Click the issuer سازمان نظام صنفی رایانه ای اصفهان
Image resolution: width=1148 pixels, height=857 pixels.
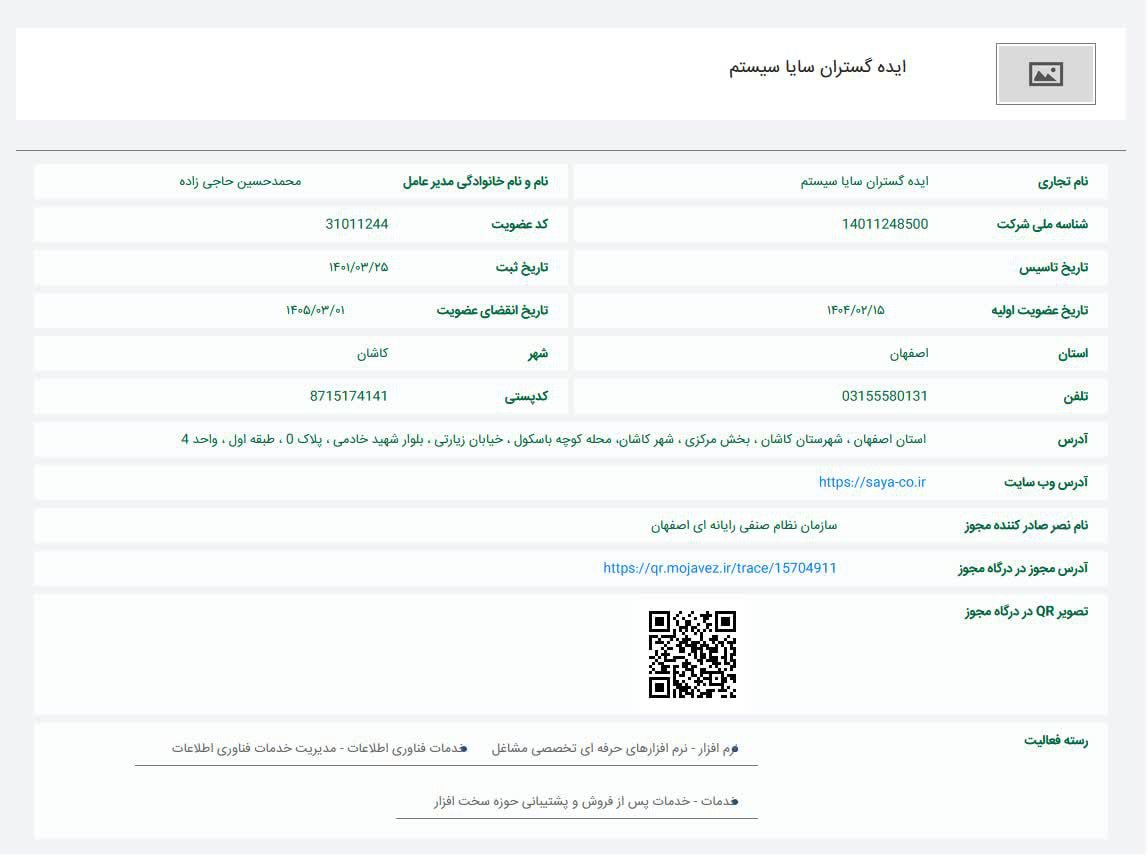coord(743,525)
